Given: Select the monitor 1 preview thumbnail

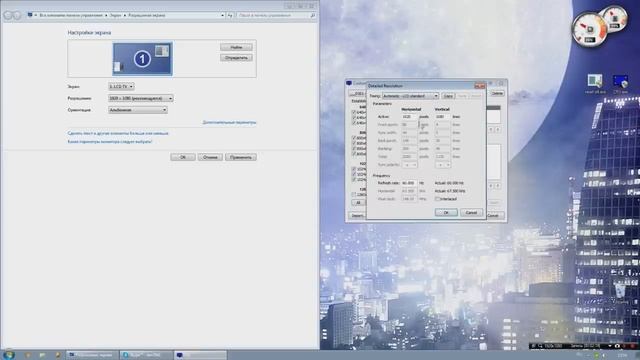Looking at the screenshot, I should point(142,59).
